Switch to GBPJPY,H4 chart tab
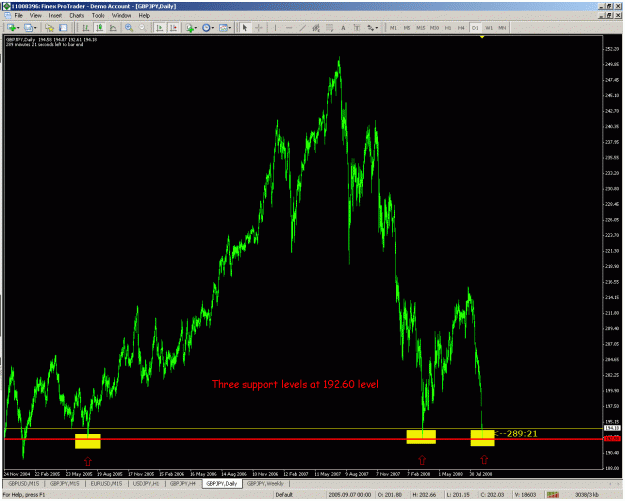Image resolution: width=625 pixels, height=501 pixels. [183, 483]
